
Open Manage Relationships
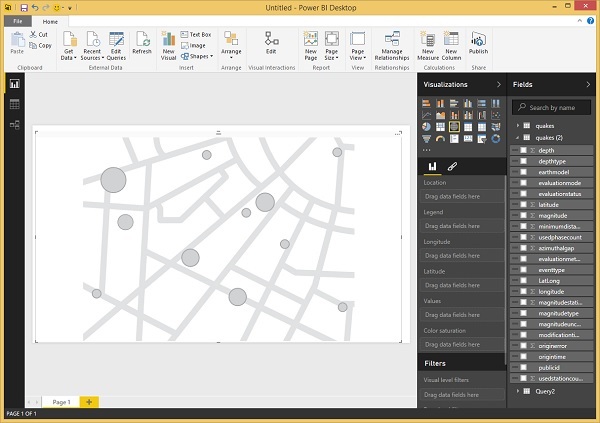(392, 40)
